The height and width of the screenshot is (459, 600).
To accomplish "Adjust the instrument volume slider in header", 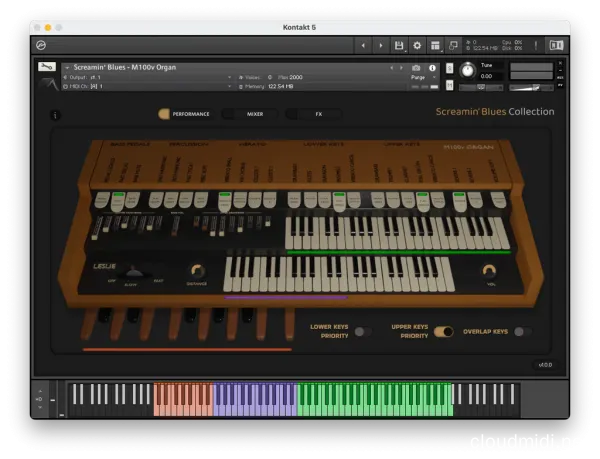I will click(x=531, y=88).
